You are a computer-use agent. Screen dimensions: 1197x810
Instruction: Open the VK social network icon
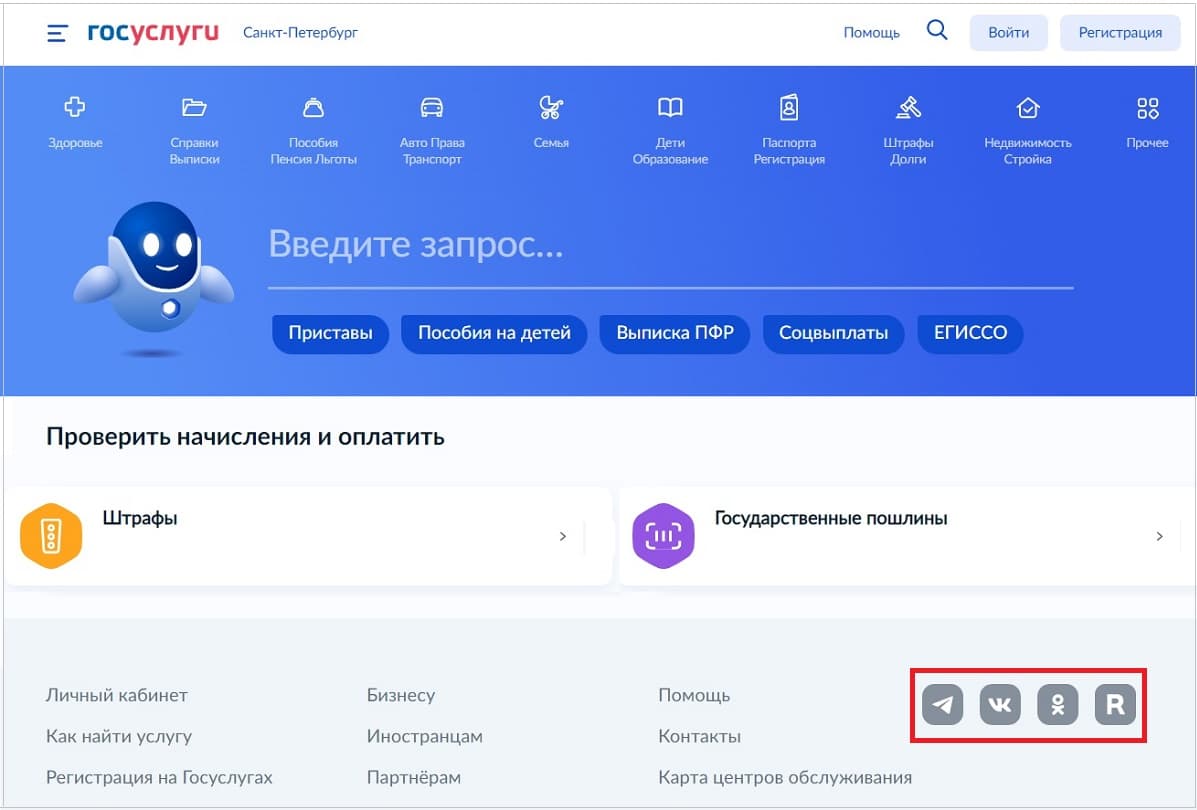pyautogui.click(x=1000, y=705)
